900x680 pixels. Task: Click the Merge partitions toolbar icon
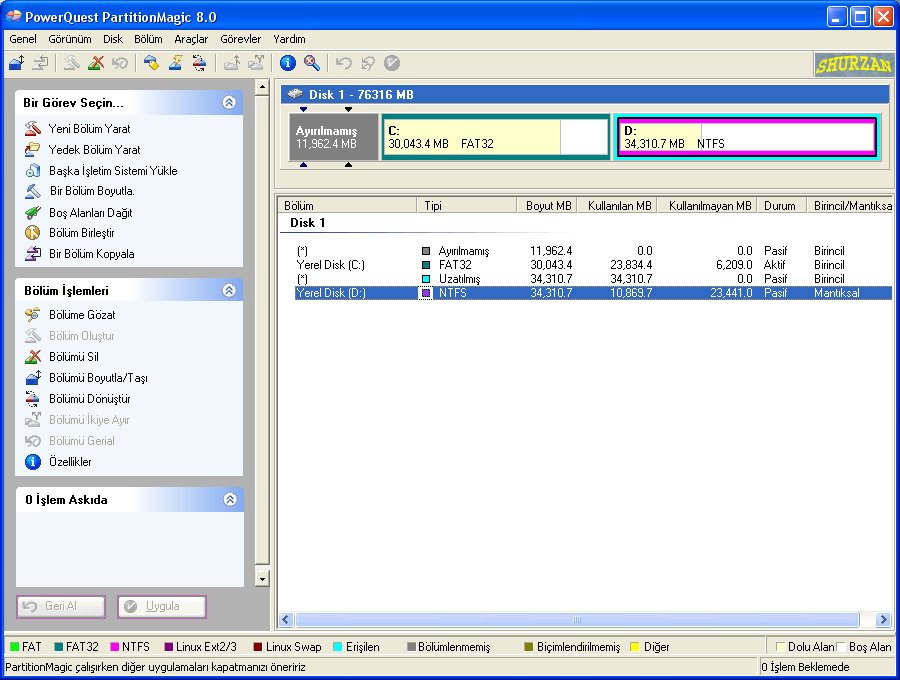coord(231,63)
